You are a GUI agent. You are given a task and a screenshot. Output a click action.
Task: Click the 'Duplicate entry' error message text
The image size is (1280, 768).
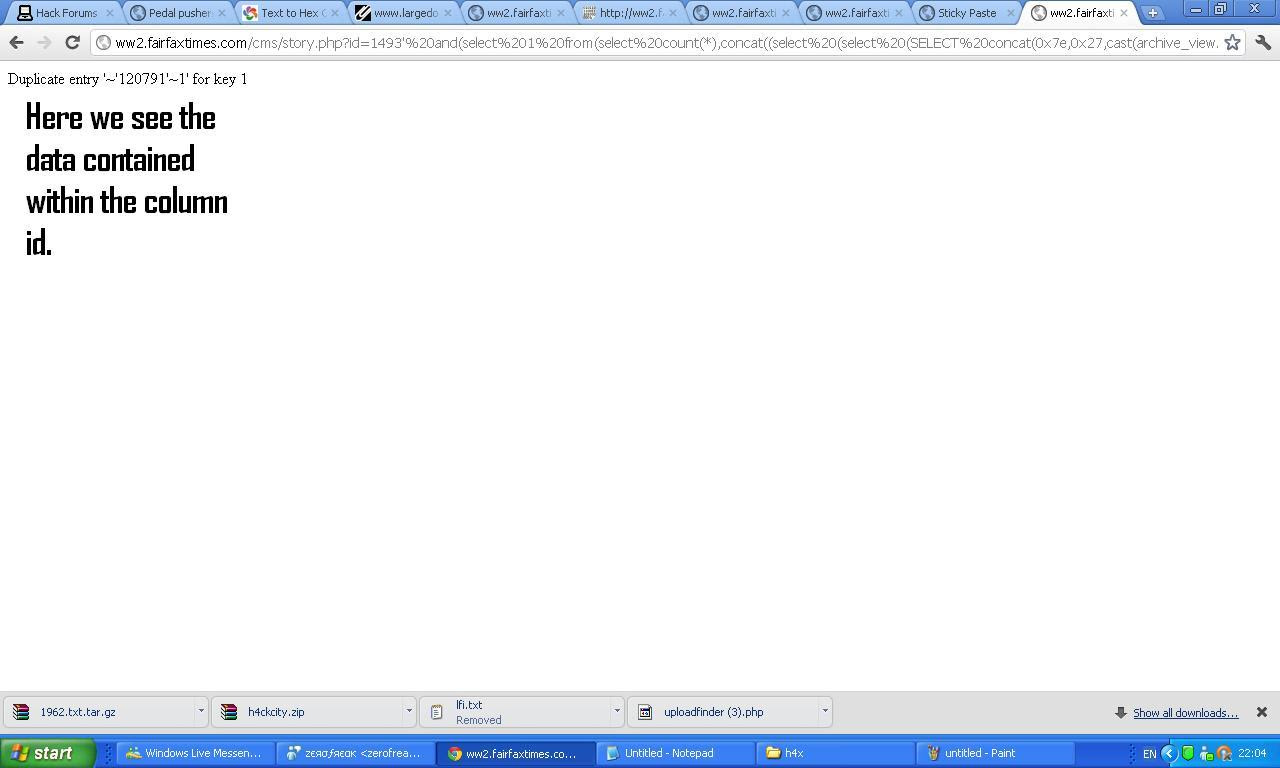pyautogui.click(x=127, y=79)
